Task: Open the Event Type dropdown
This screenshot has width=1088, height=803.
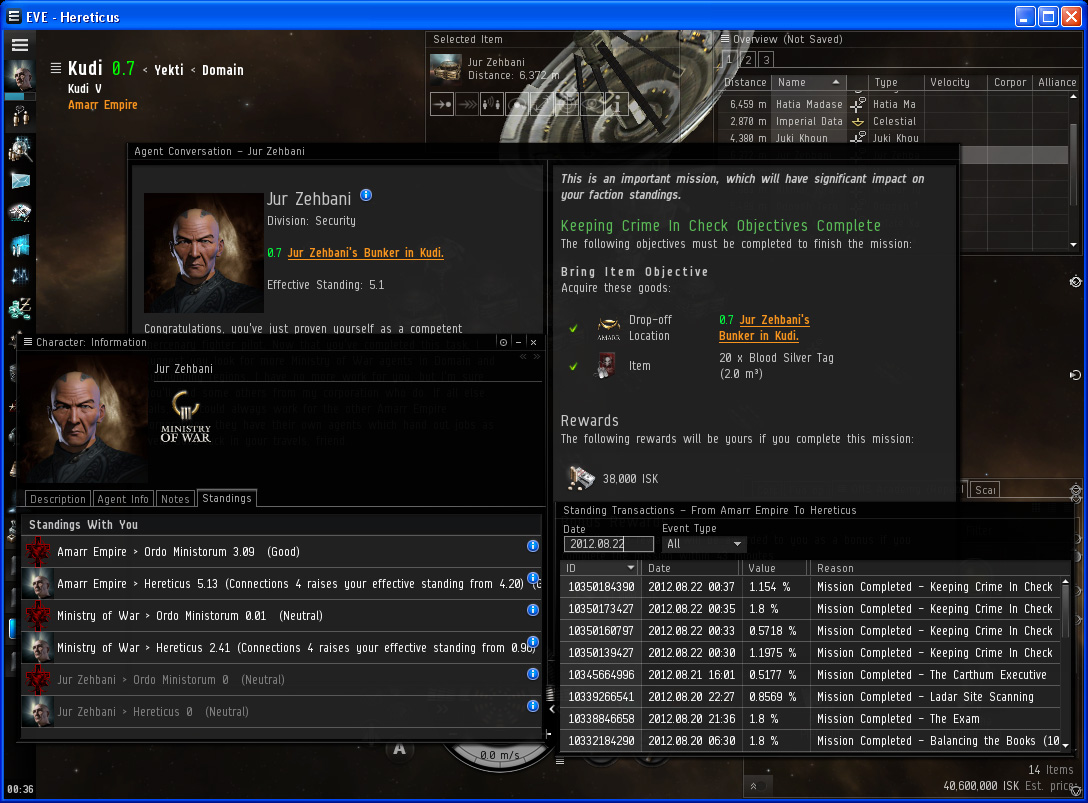Action: pos(704,544)
